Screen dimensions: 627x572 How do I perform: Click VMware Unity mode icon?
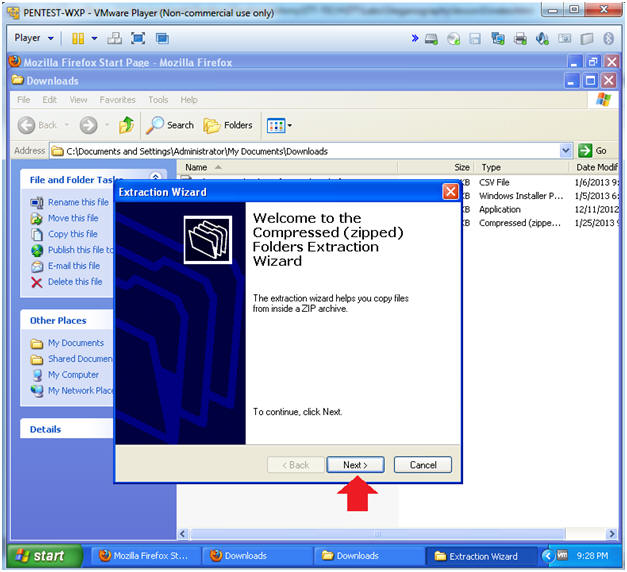[x=162, y=38]
